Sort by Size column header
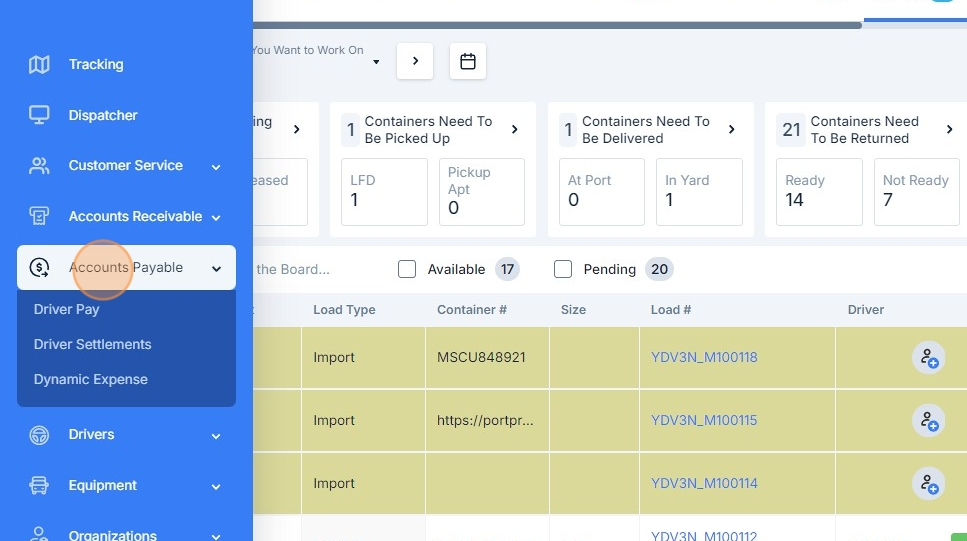This screenshot has width=967, height=541. (x=573, y=310)
